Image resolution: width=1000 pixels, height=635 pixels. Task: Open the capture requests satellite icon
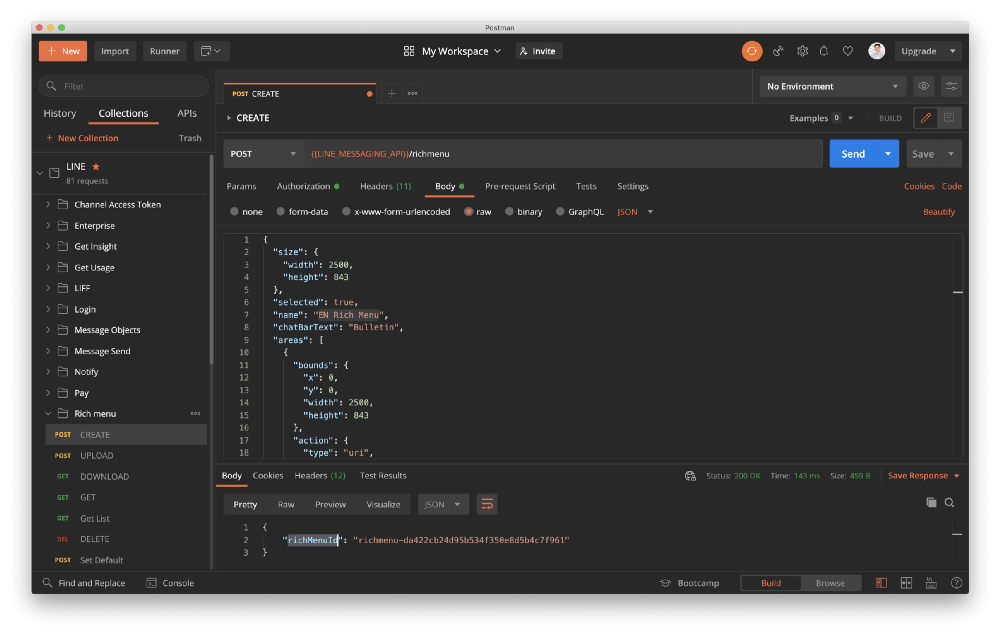(778, 51)
